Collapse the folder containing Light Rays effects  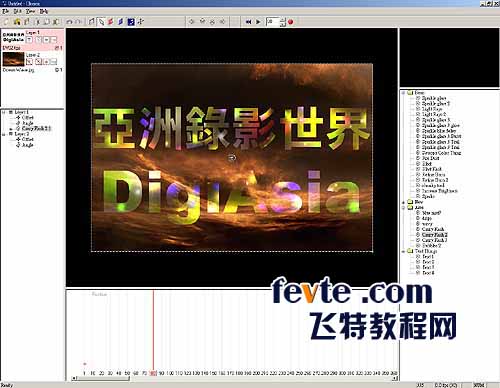(404, 93)
